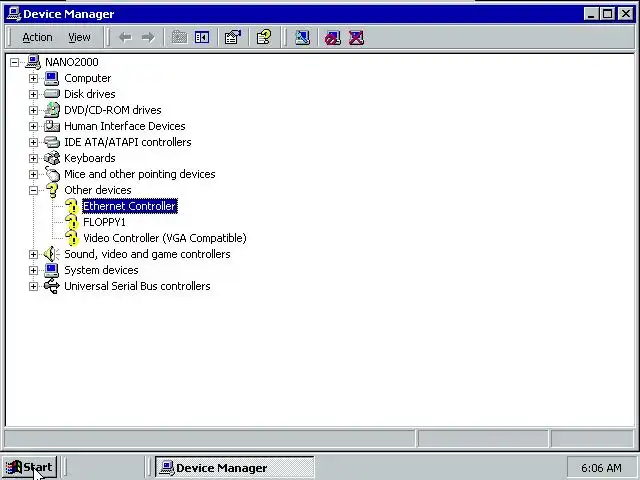The image size is (640, 480).
Task: Expand the Human Interface Devices node
Action: coord(33,126)
